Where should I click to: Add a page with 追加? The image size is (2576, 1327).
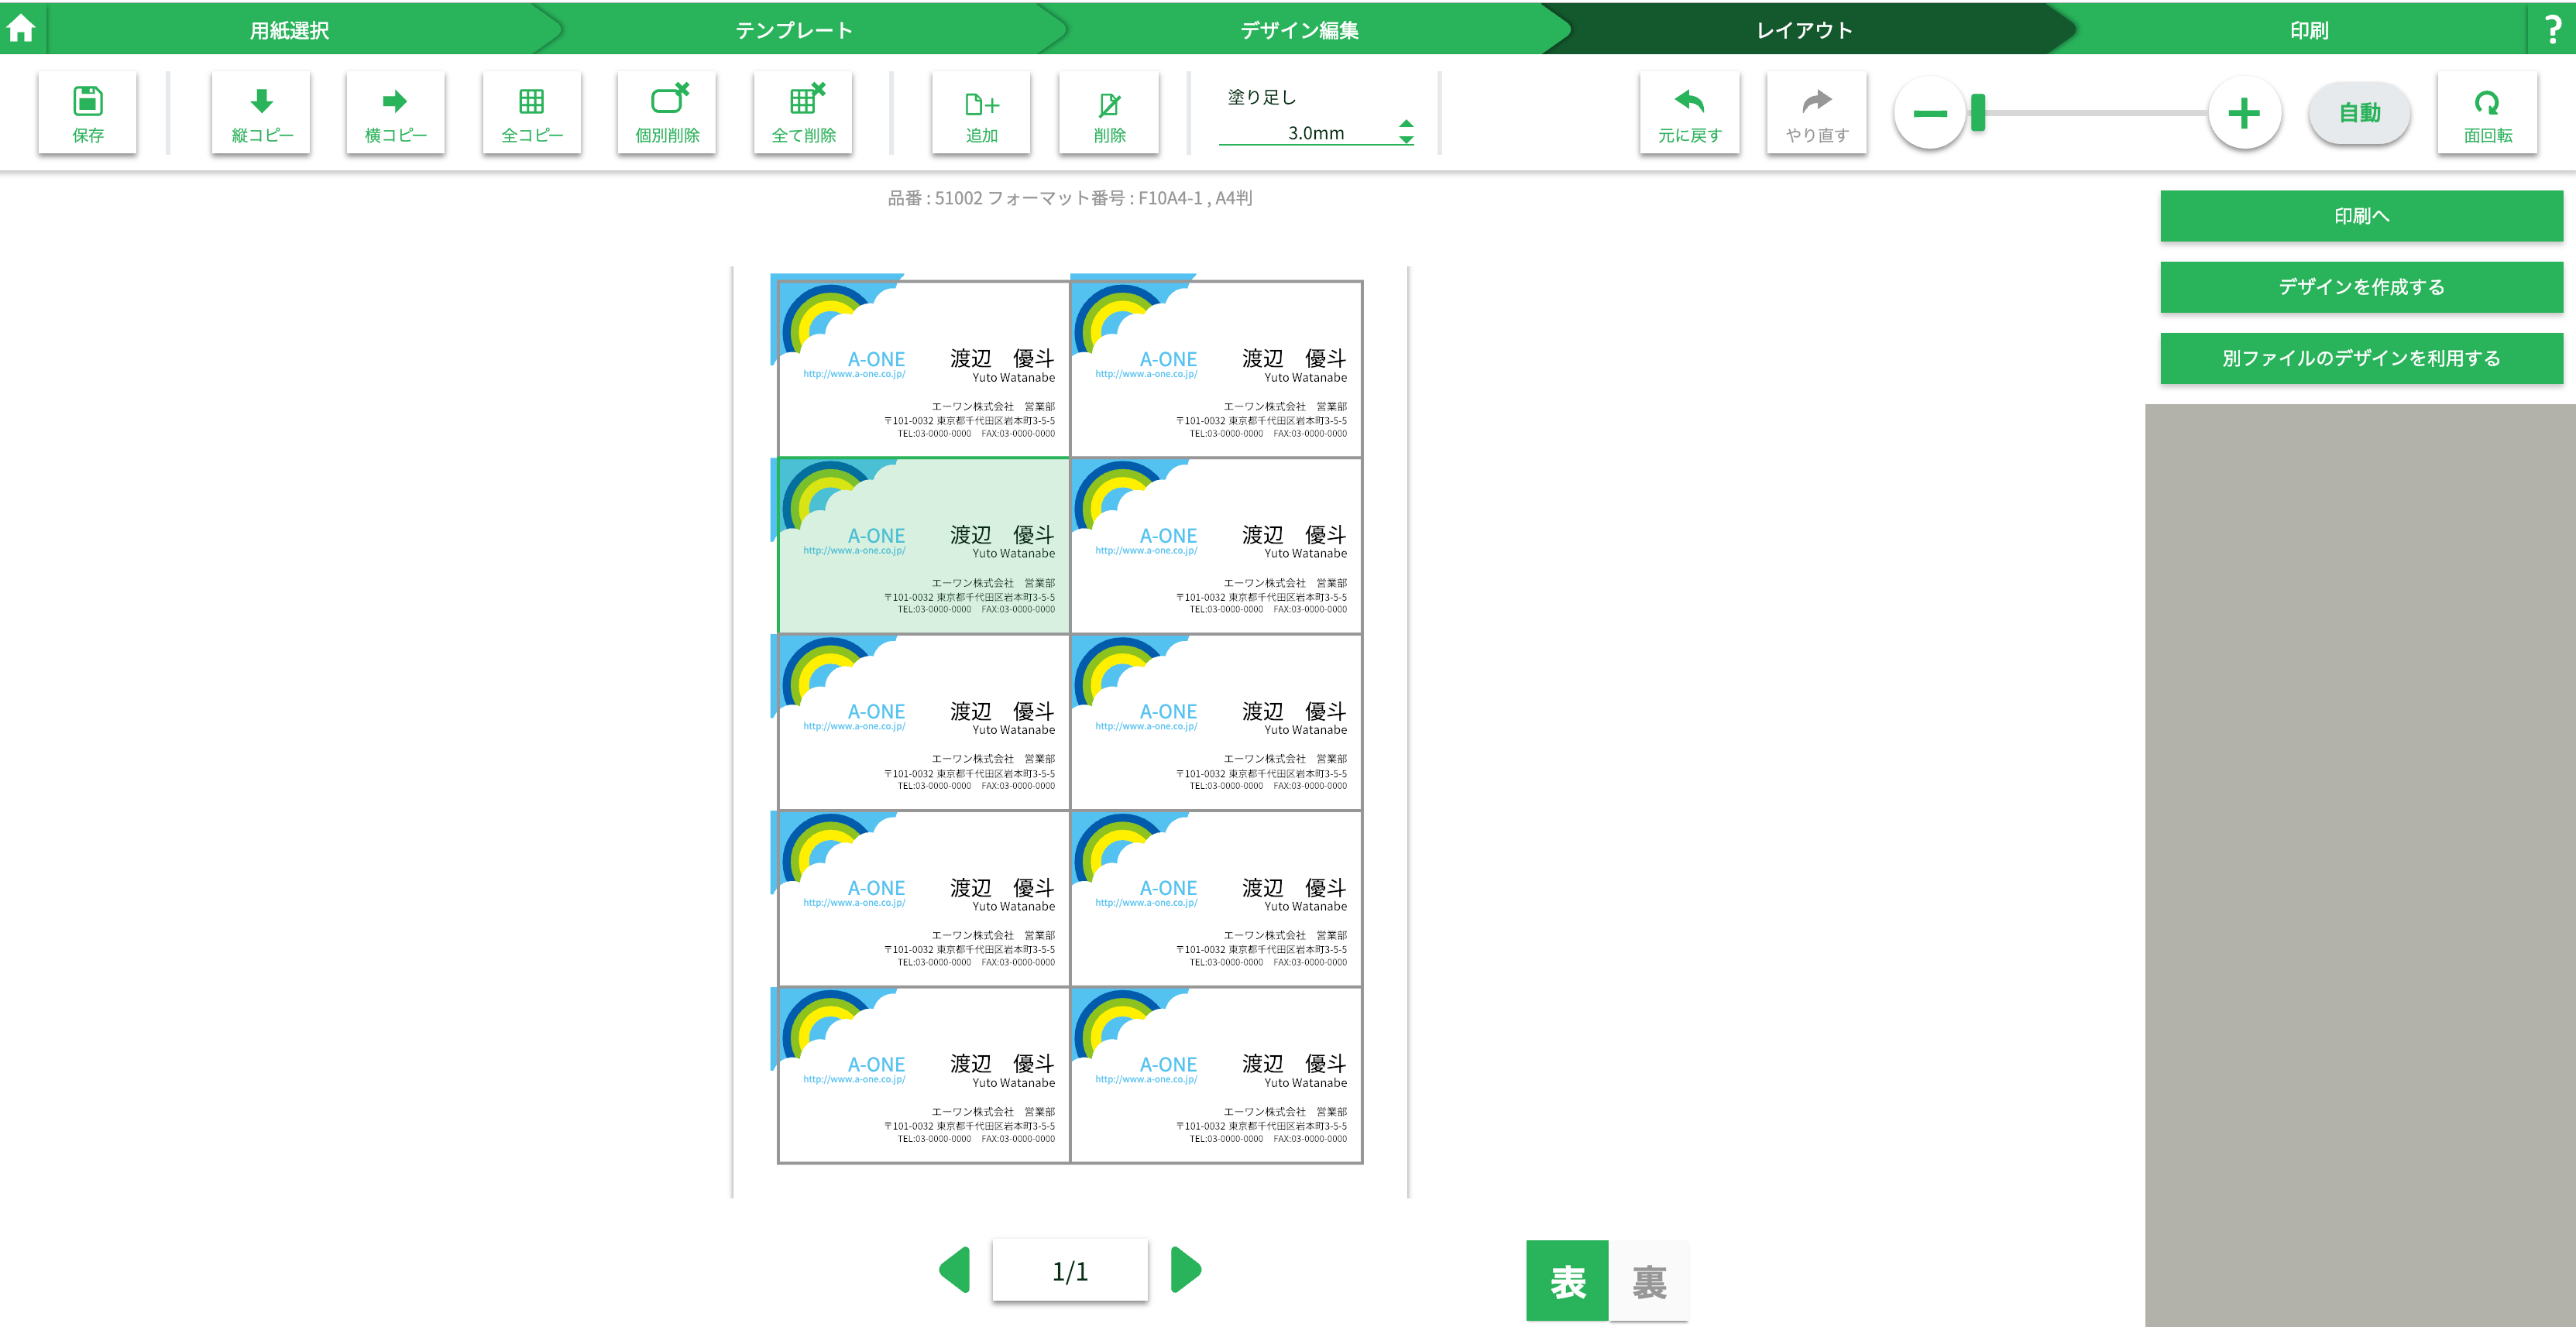[982, 113]
